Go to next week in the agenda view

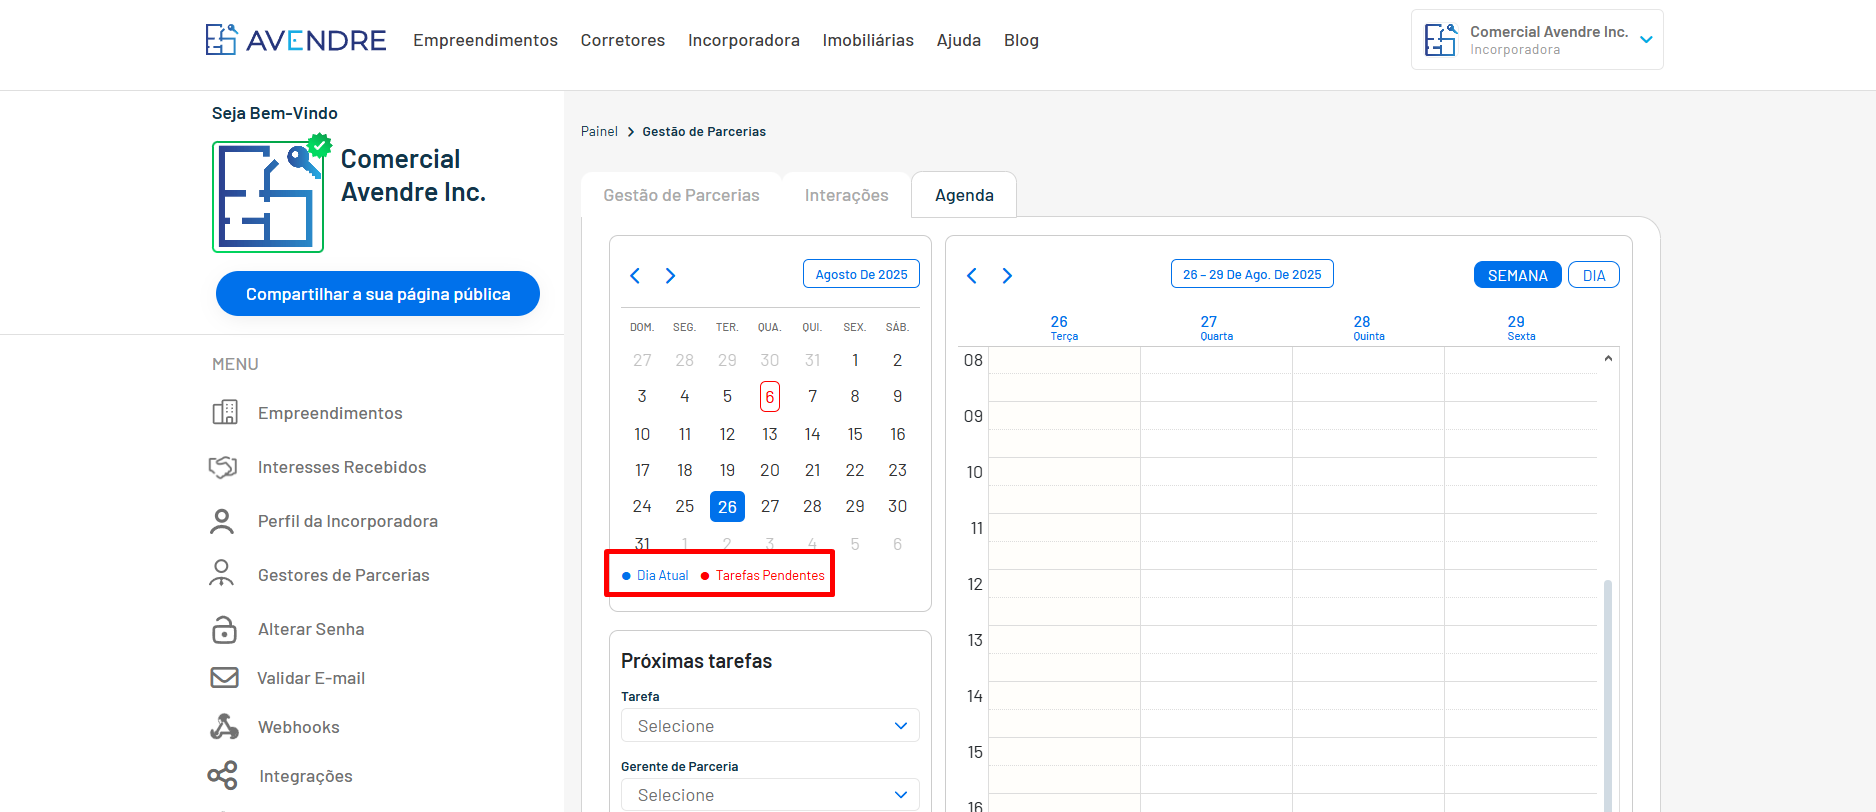click(1008, 276)
